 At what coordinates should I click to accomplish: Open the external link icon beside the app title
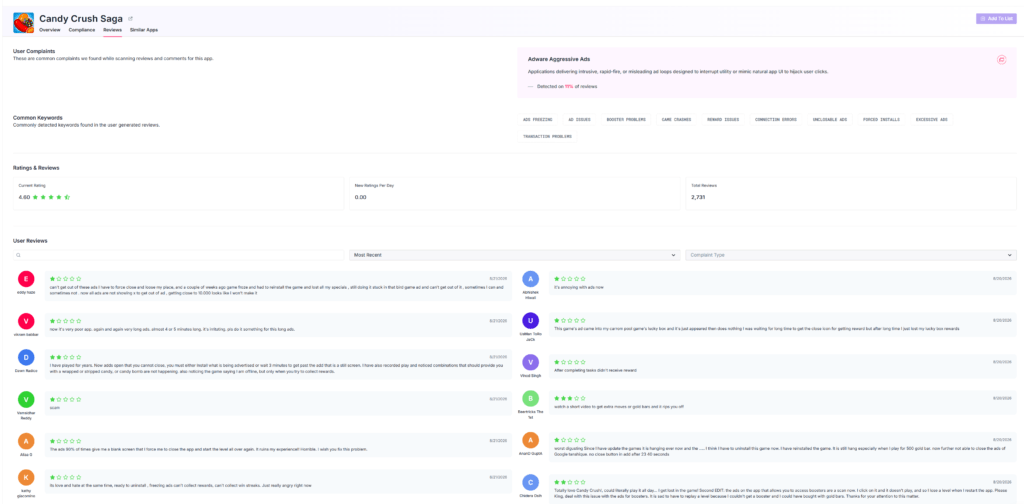click(x=130, y=18)
